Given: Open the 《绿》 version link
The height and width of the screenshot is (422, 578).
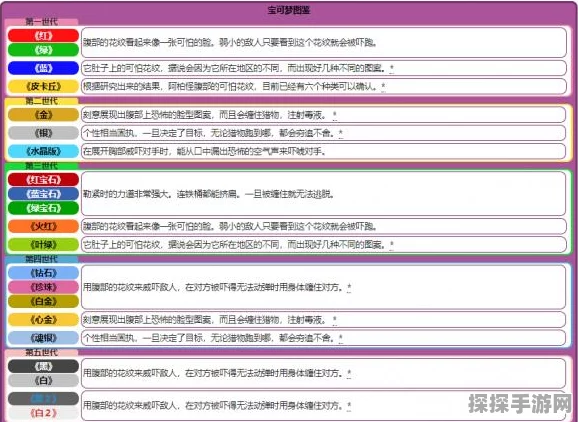Looking at the screenshot, I should coord(43,50).
